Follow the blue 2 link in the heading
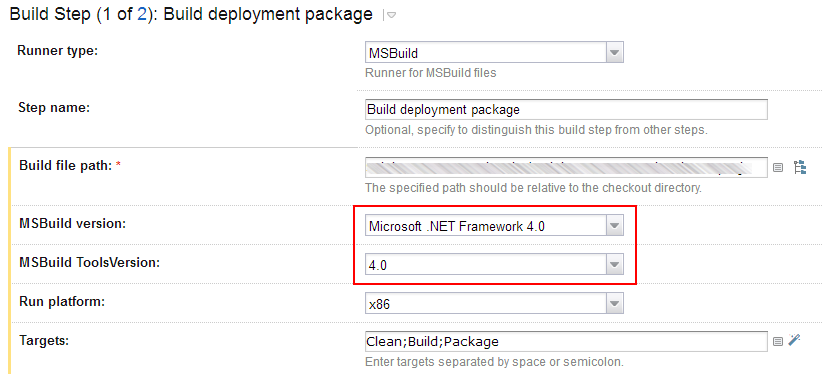 coord(142,14)
